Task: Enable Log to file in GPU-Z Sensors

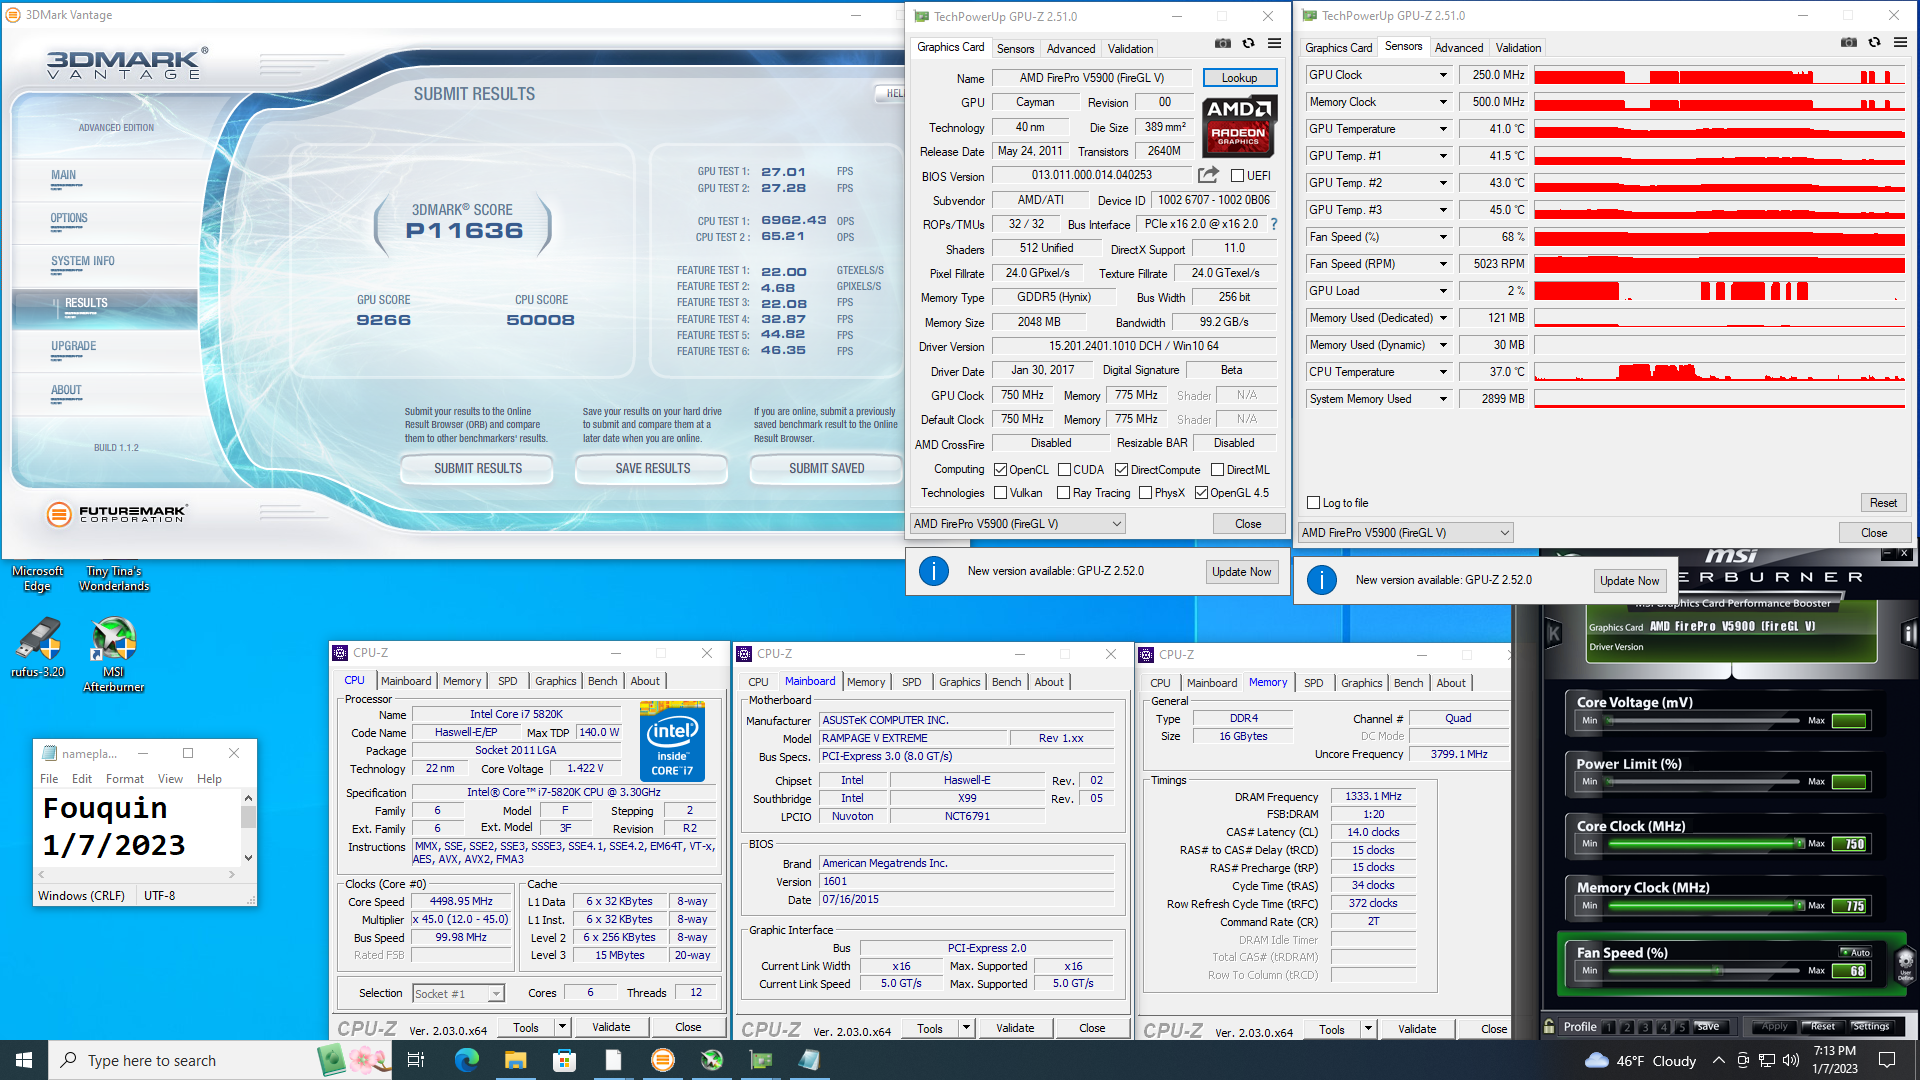Action: click(1314, 503)
